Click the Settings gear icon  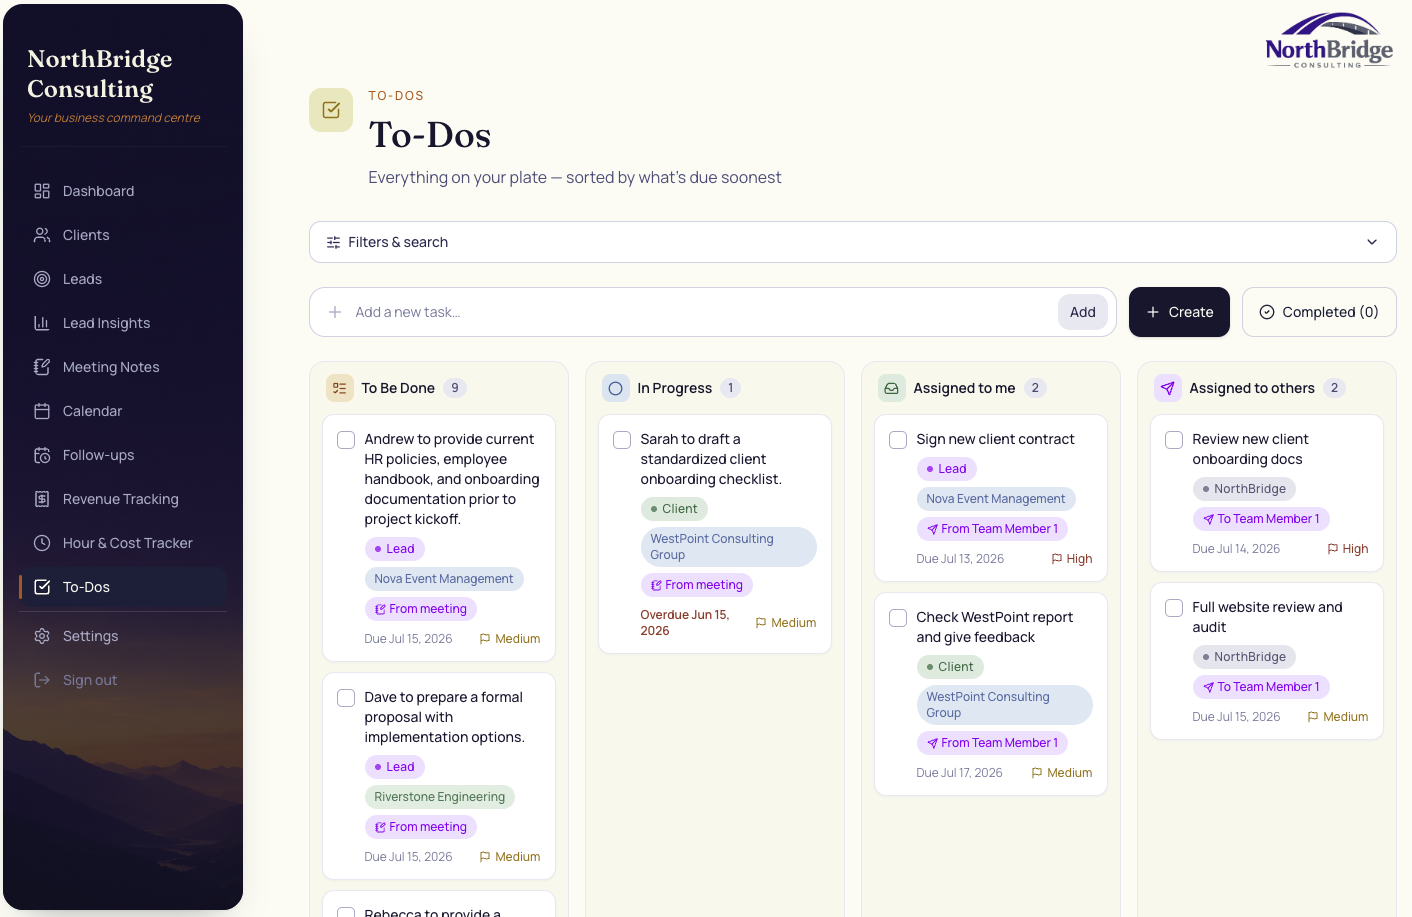[42, 636]
